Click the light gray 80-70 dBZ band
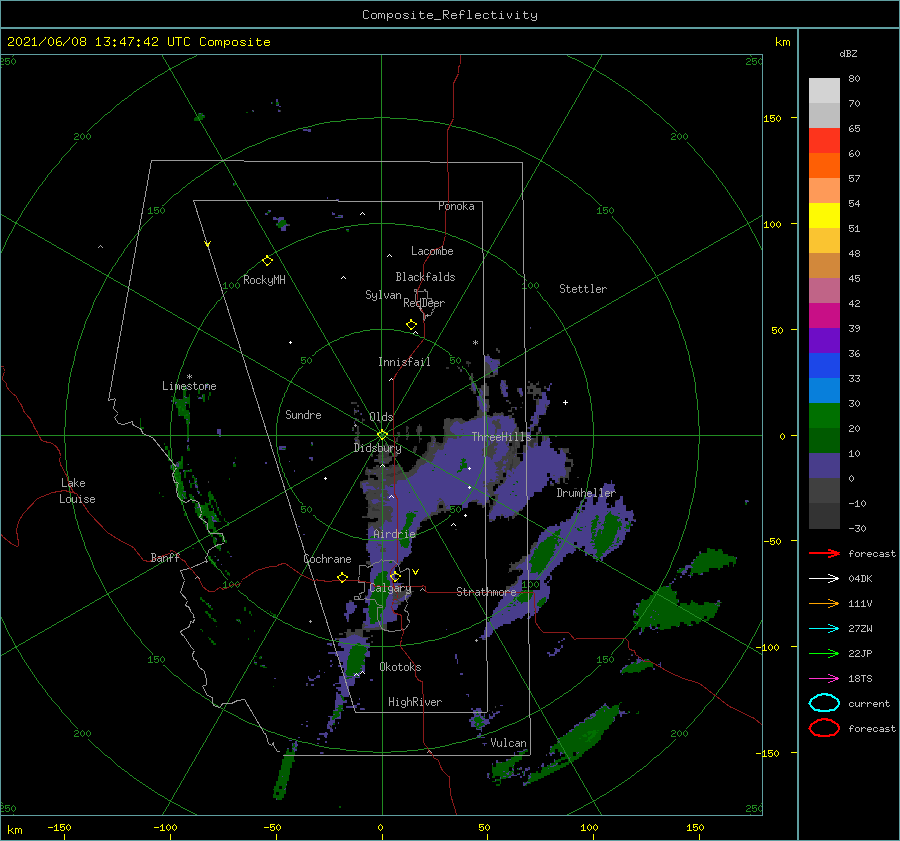 pyautogui.click(x=824, y=91)
